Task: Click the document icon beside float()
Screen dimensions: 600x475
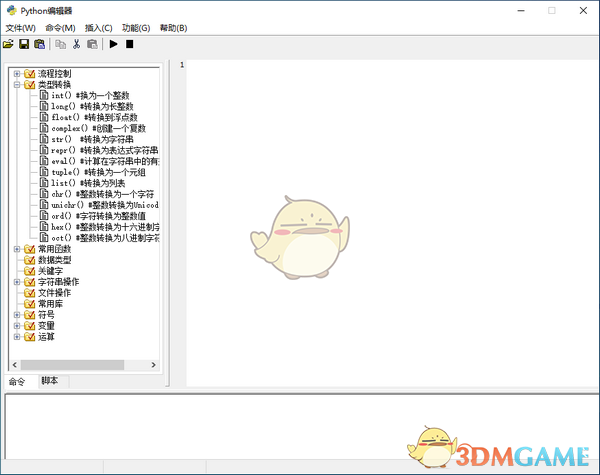Action: pos(44,117)
